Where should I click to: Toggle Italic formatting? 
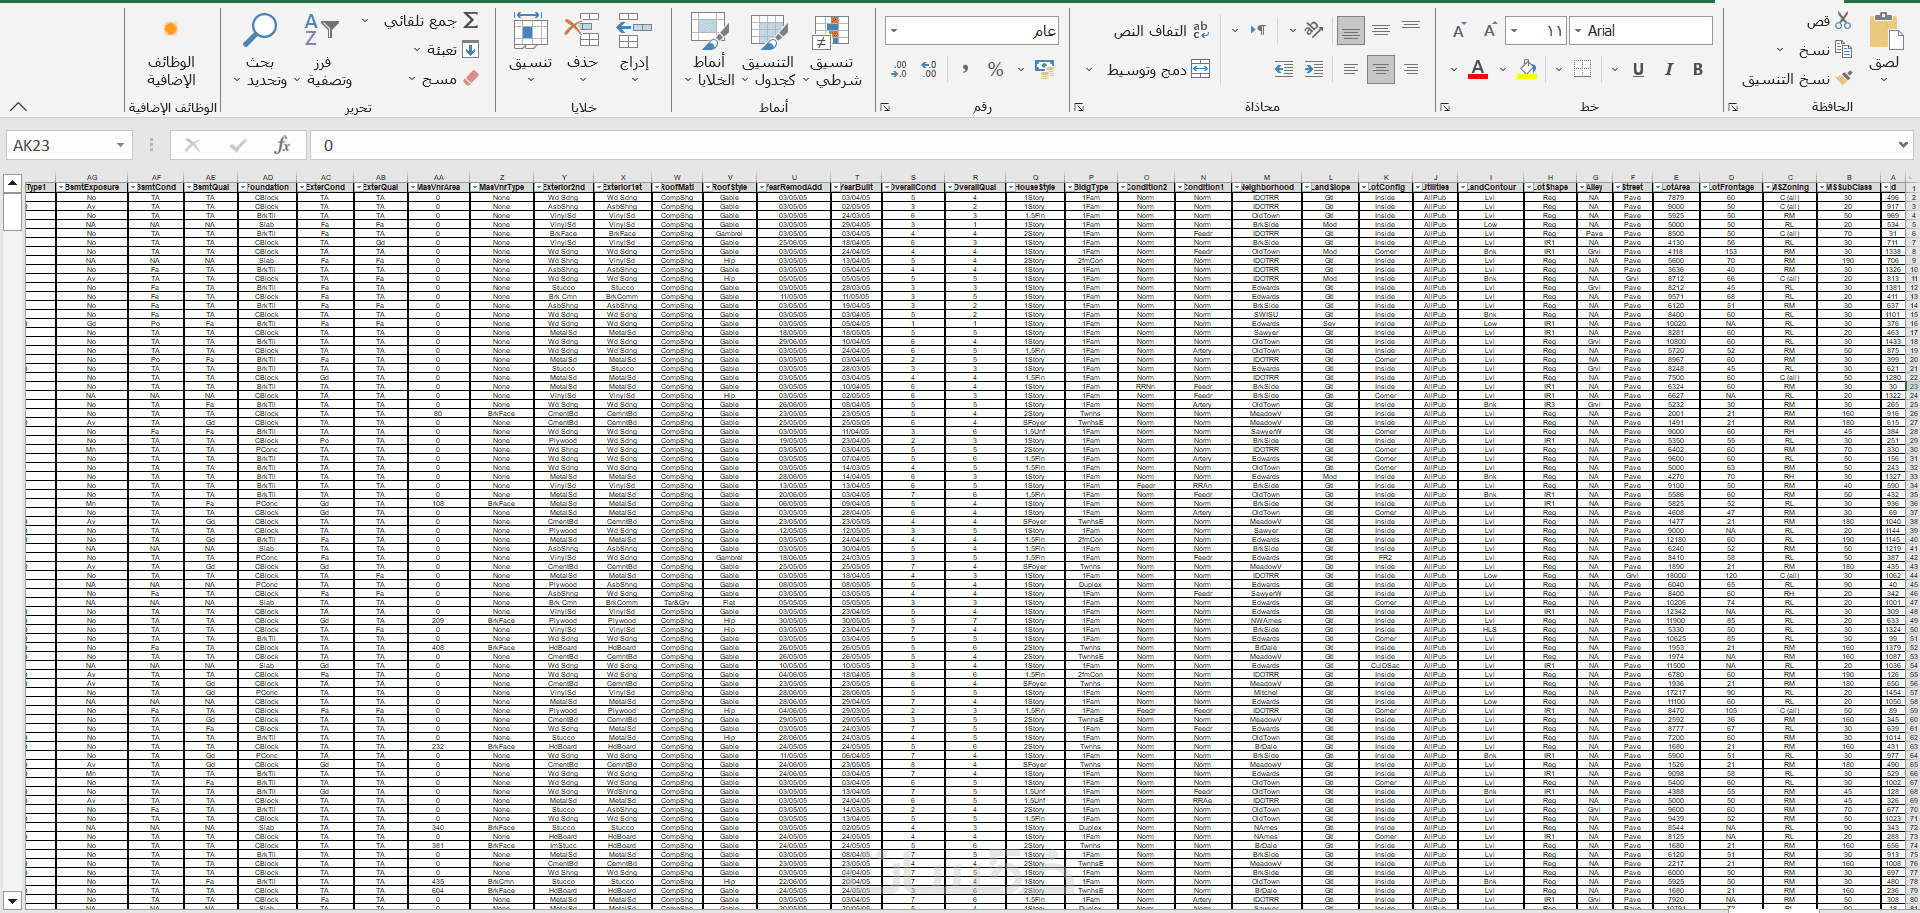click(x=1668, y=69)
